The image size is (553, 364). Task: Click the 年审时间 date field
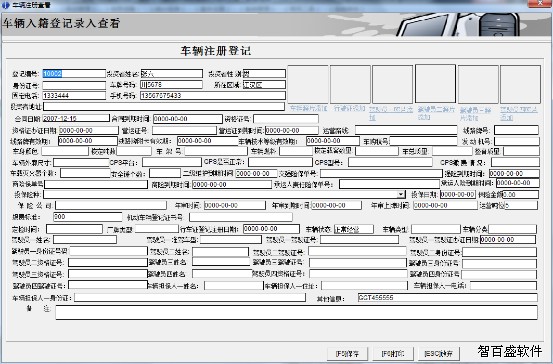[235, 205]
